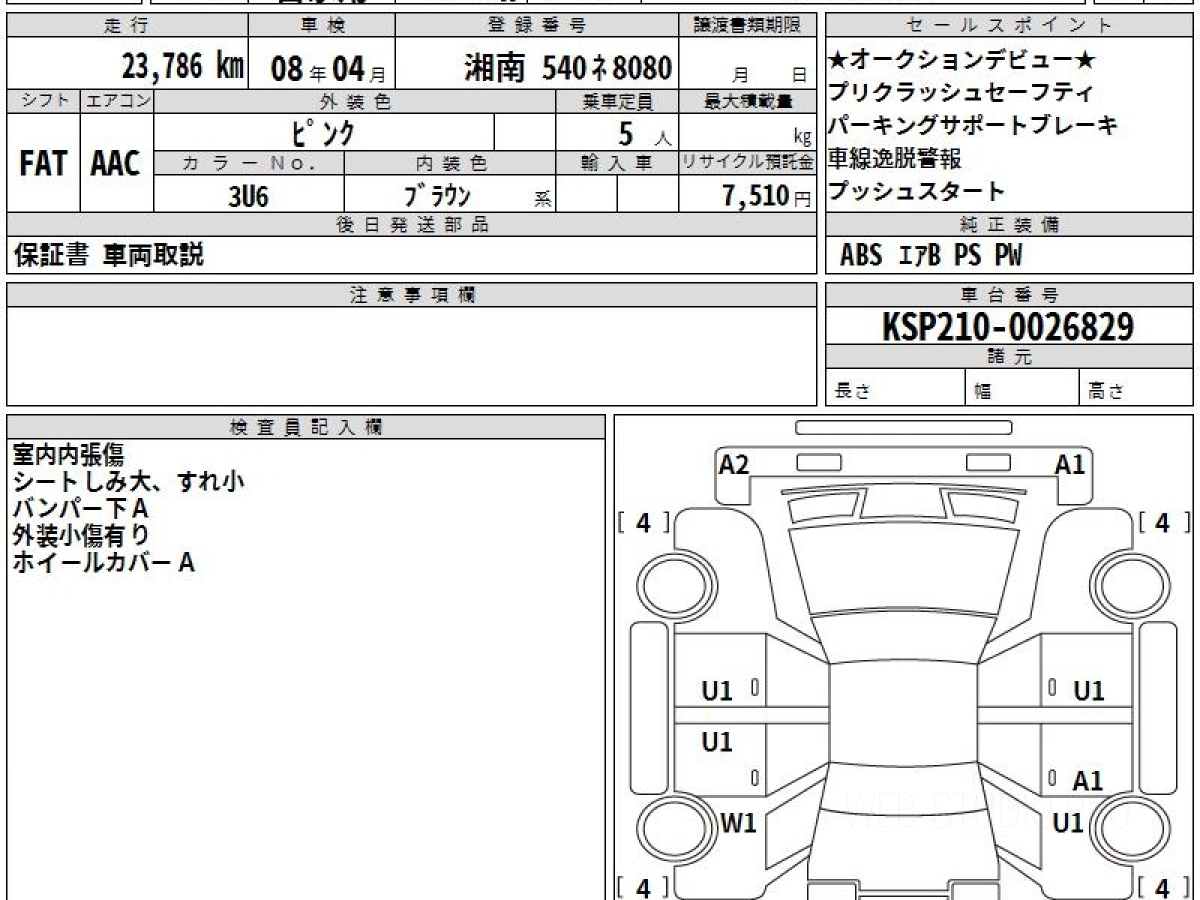Select the 外装小傷有り note
Viewport: 1200px width, 900px height.
(81, 536)
